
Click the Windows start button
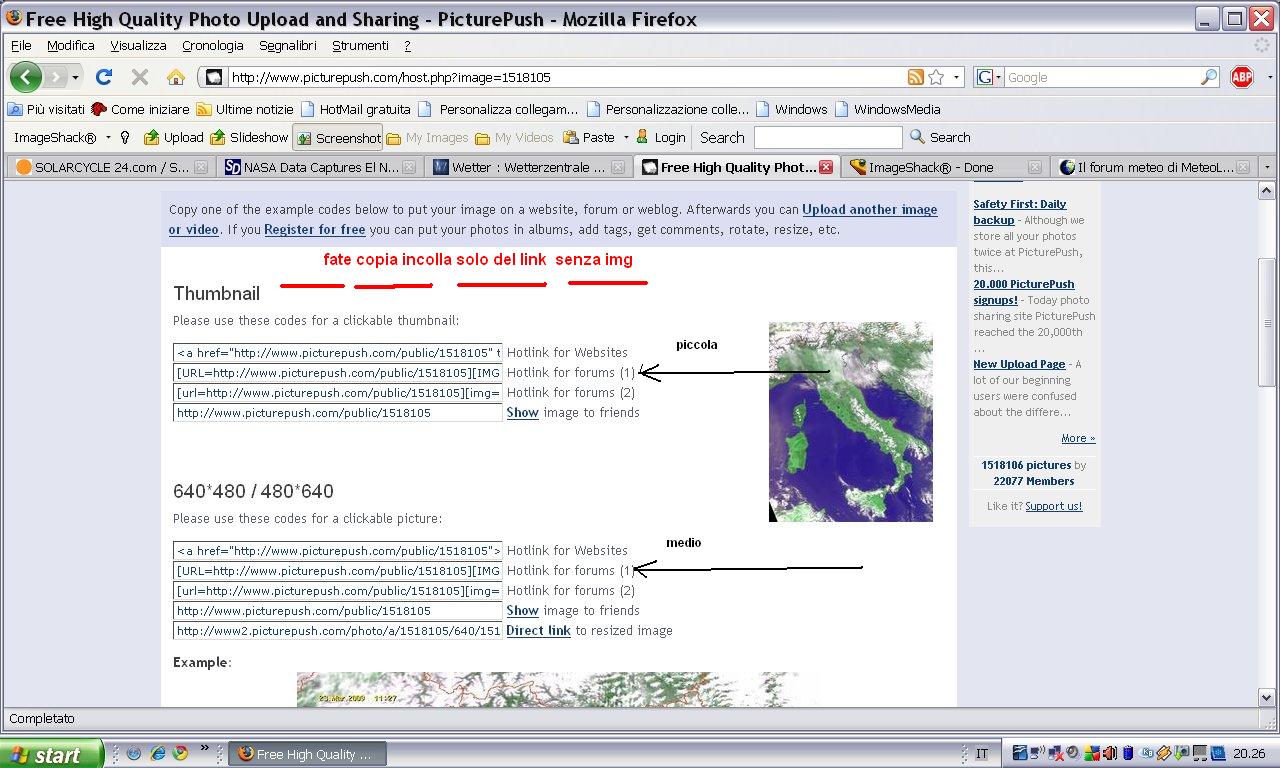tap(51, 754)
